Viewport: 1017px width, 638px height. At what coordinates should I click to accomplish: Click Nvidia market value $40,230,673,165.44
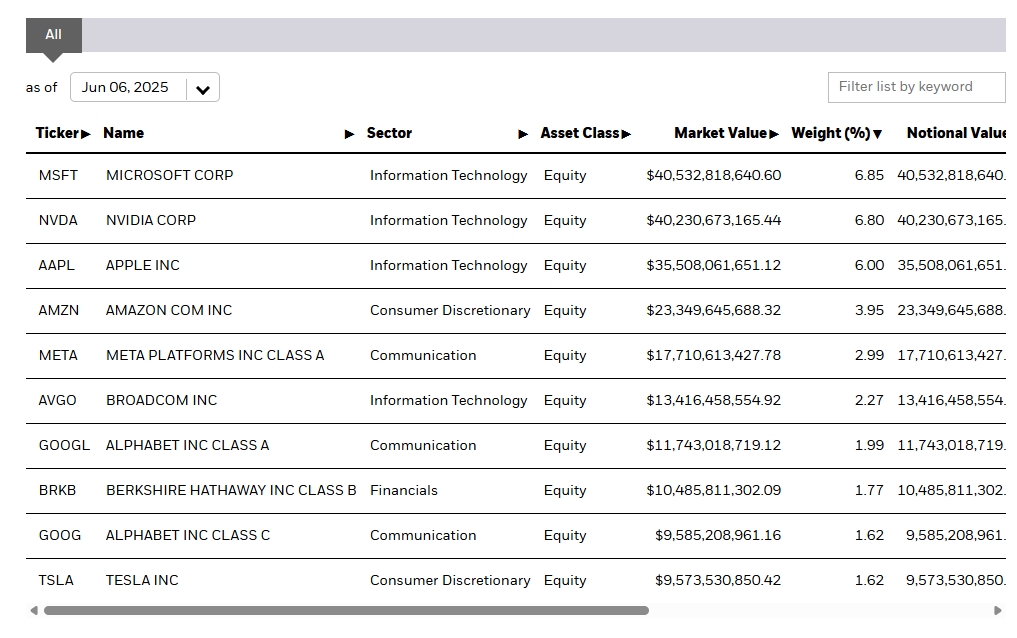(x=713, y=220)
